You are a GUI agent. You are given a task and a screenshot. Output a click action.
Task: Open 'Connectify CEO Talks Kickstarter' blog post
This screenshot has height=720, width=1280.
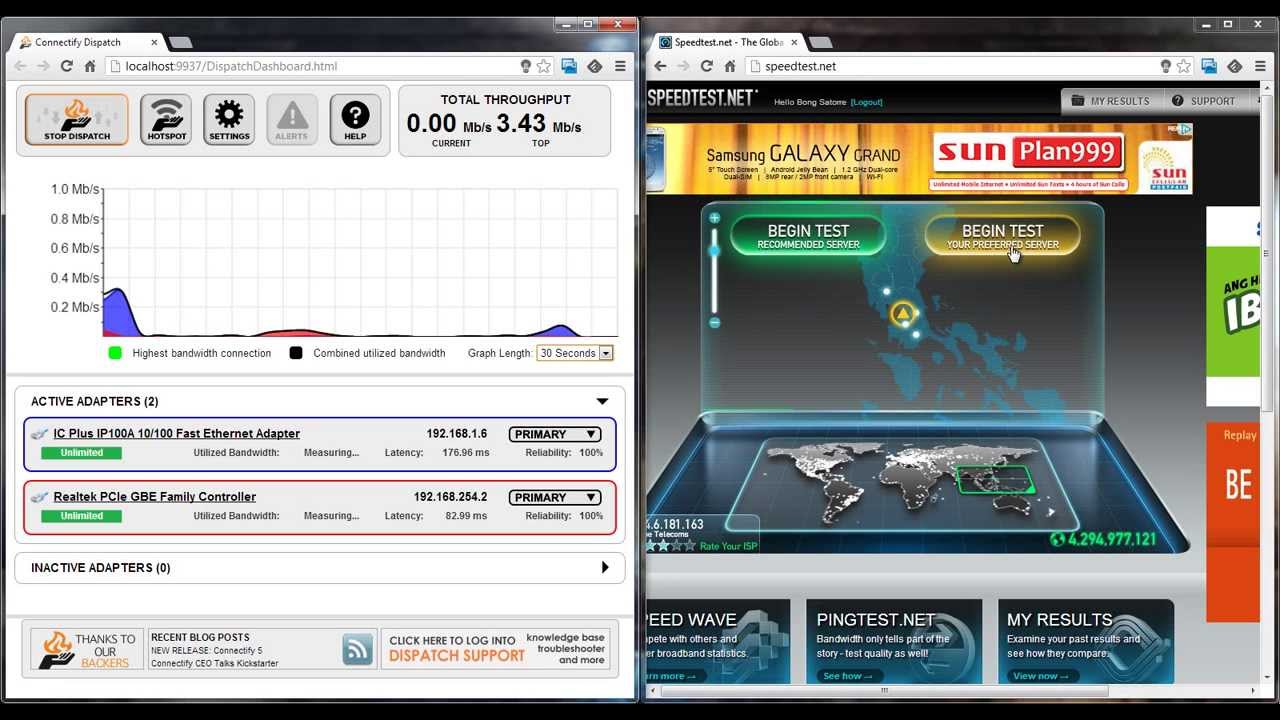[215, 663]
